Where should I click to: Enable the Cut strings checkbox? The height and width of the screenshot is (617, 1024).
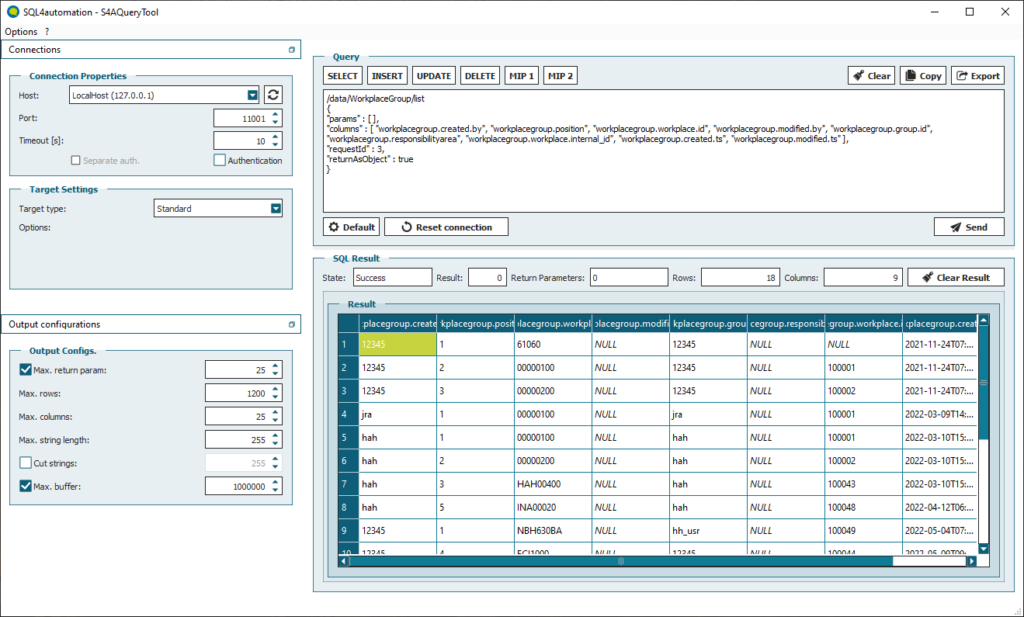coord(26,463)
